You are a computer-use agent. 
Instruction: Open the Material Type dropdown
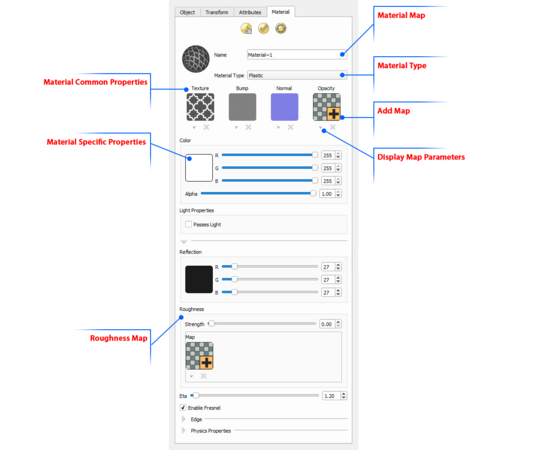(297, 75)
